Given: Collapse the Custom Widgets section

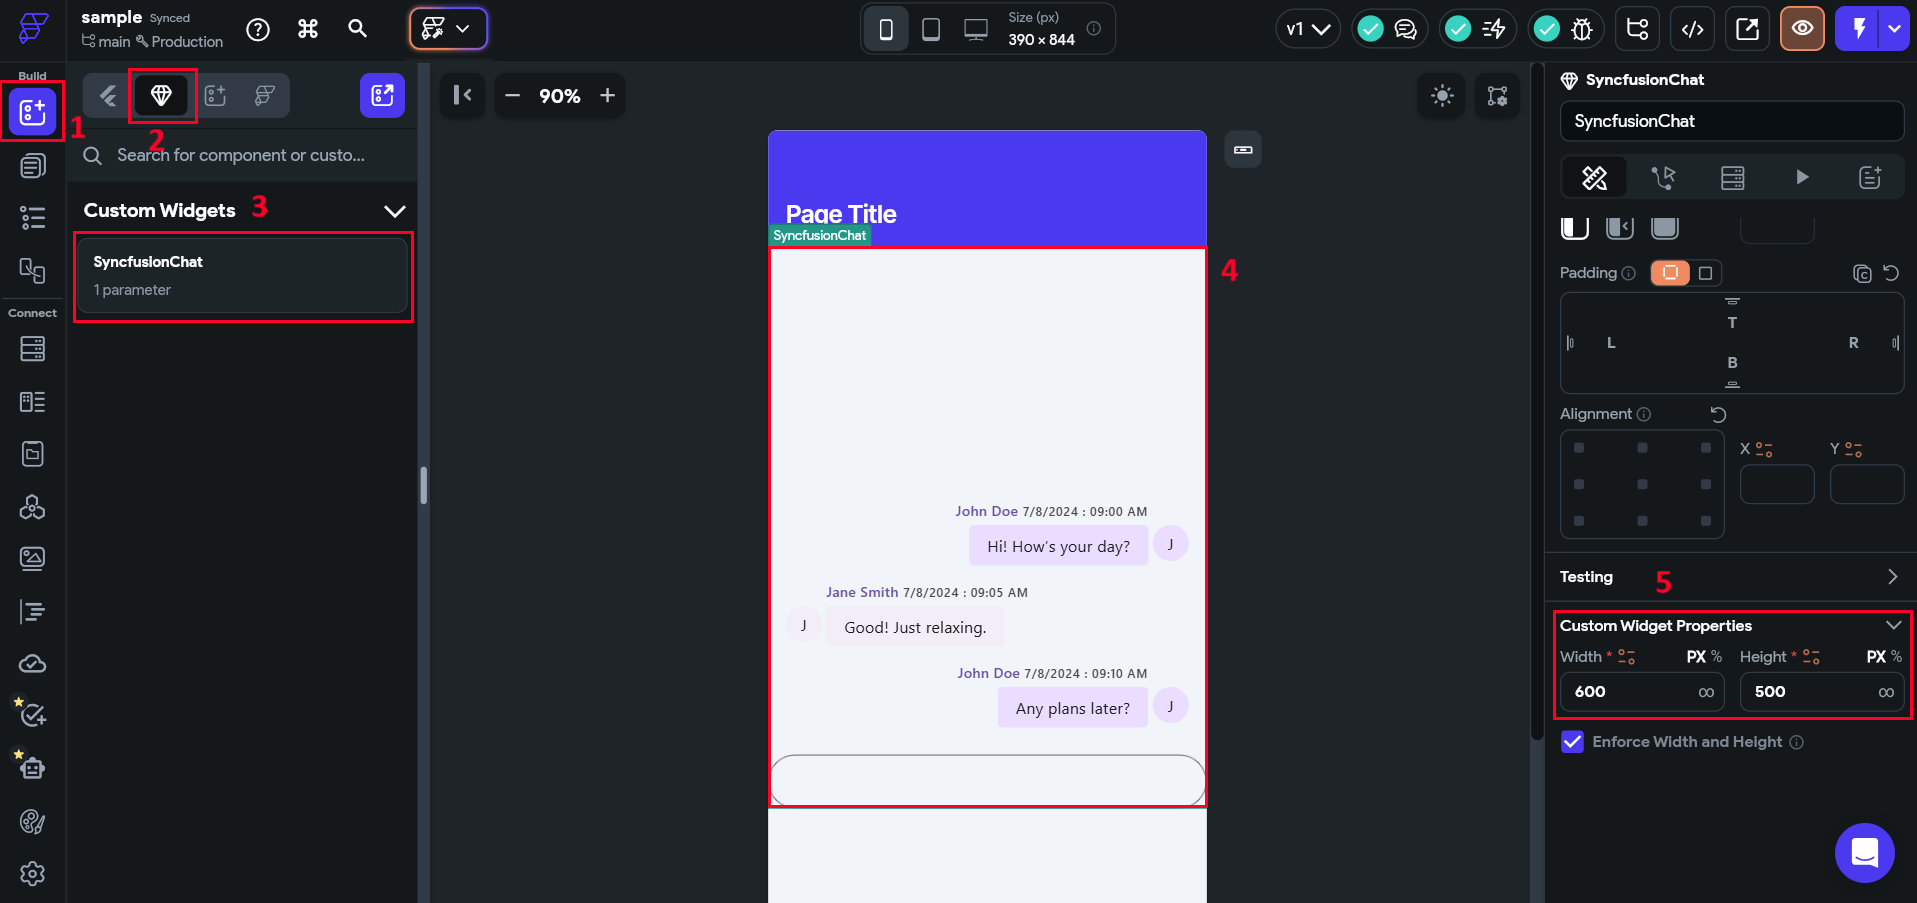Looking at the screenshot, I should (x=394, y=210).
